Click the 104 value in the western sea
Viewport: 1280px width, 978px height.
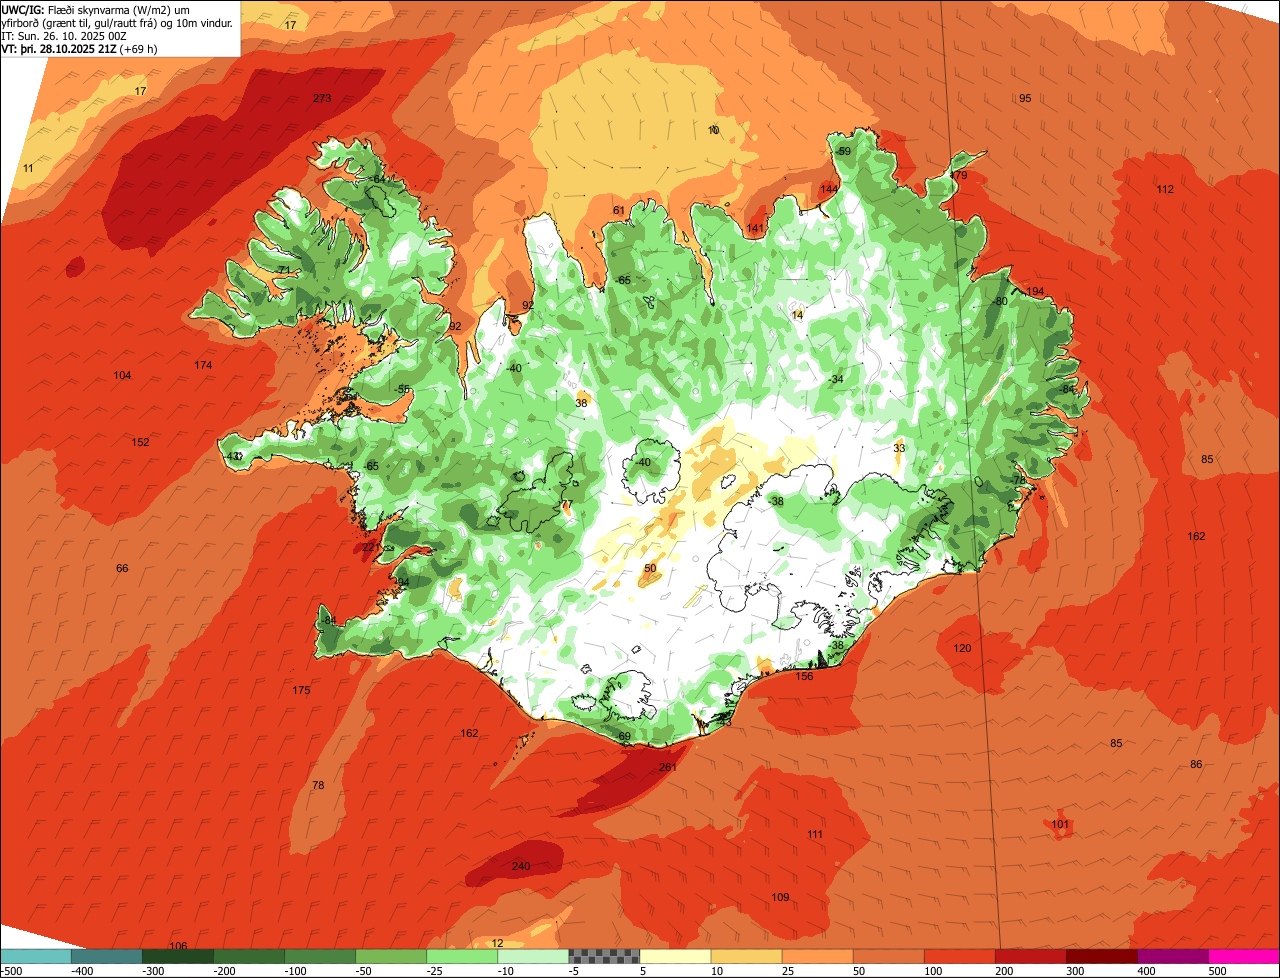click(122, 375)
